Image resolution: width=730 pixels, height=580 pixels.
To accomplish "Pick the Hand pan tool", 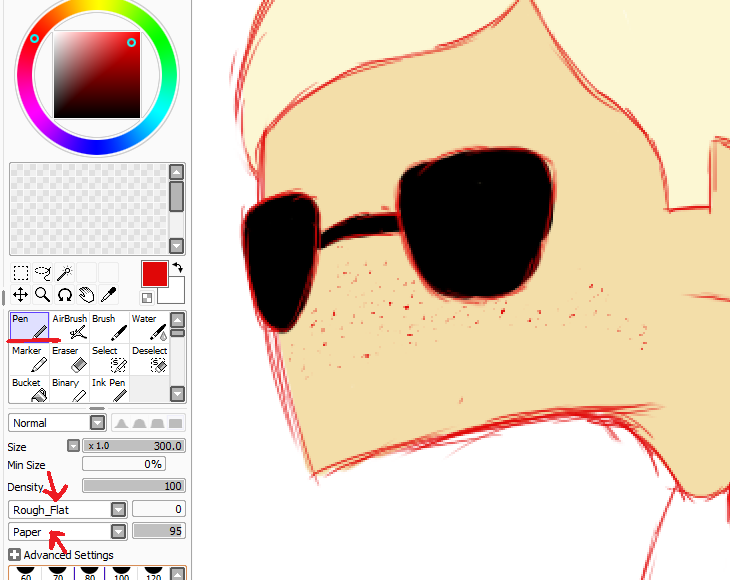I will 87,295.
